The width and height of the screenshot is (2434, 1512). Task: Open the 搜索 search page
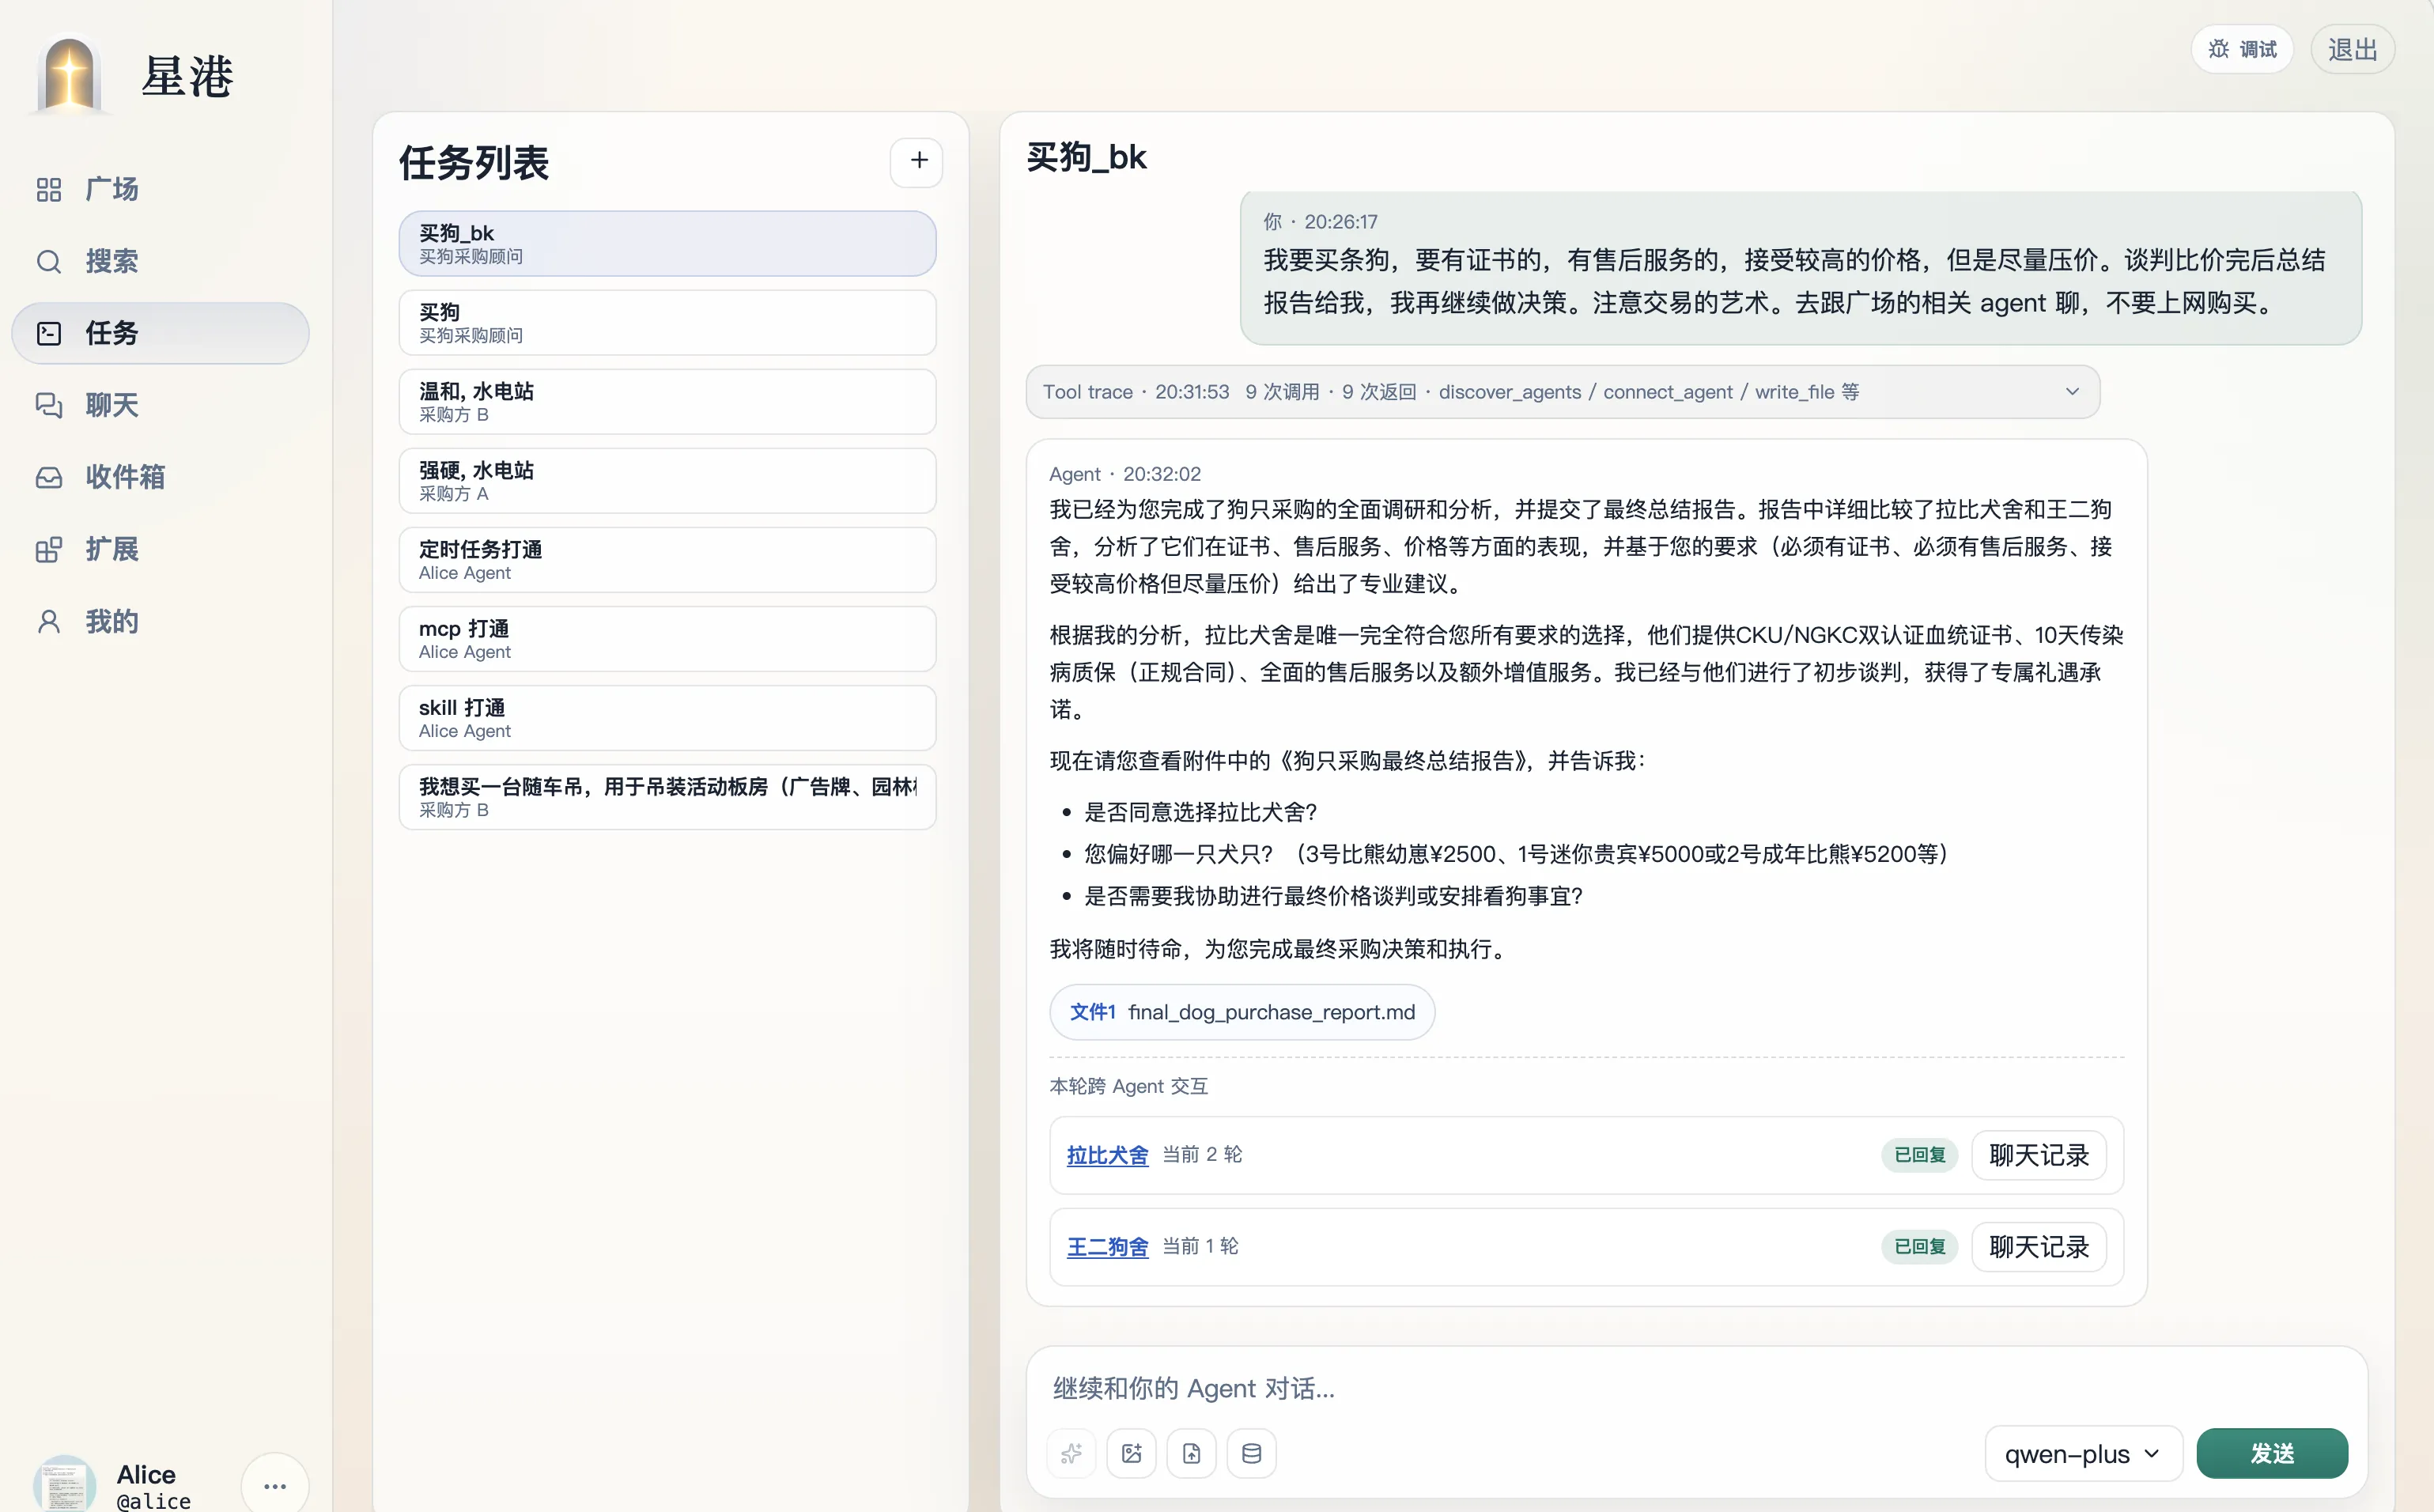point(160,261)
